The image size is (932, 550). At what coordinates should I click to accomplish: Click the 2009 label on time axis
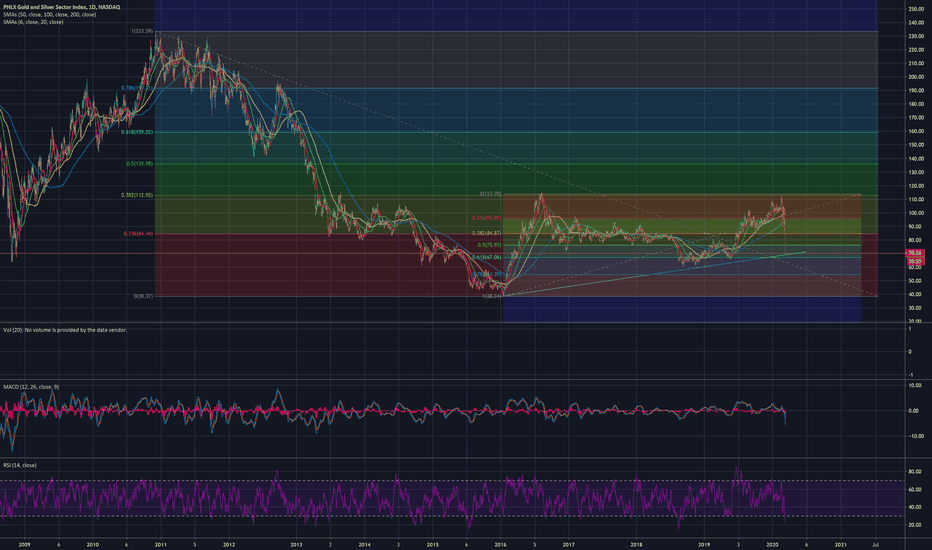pos(24,544)
